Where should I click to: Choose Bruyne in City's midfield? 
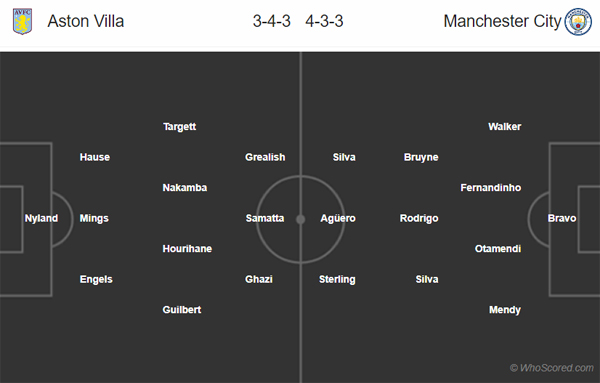tap(421, 158)
